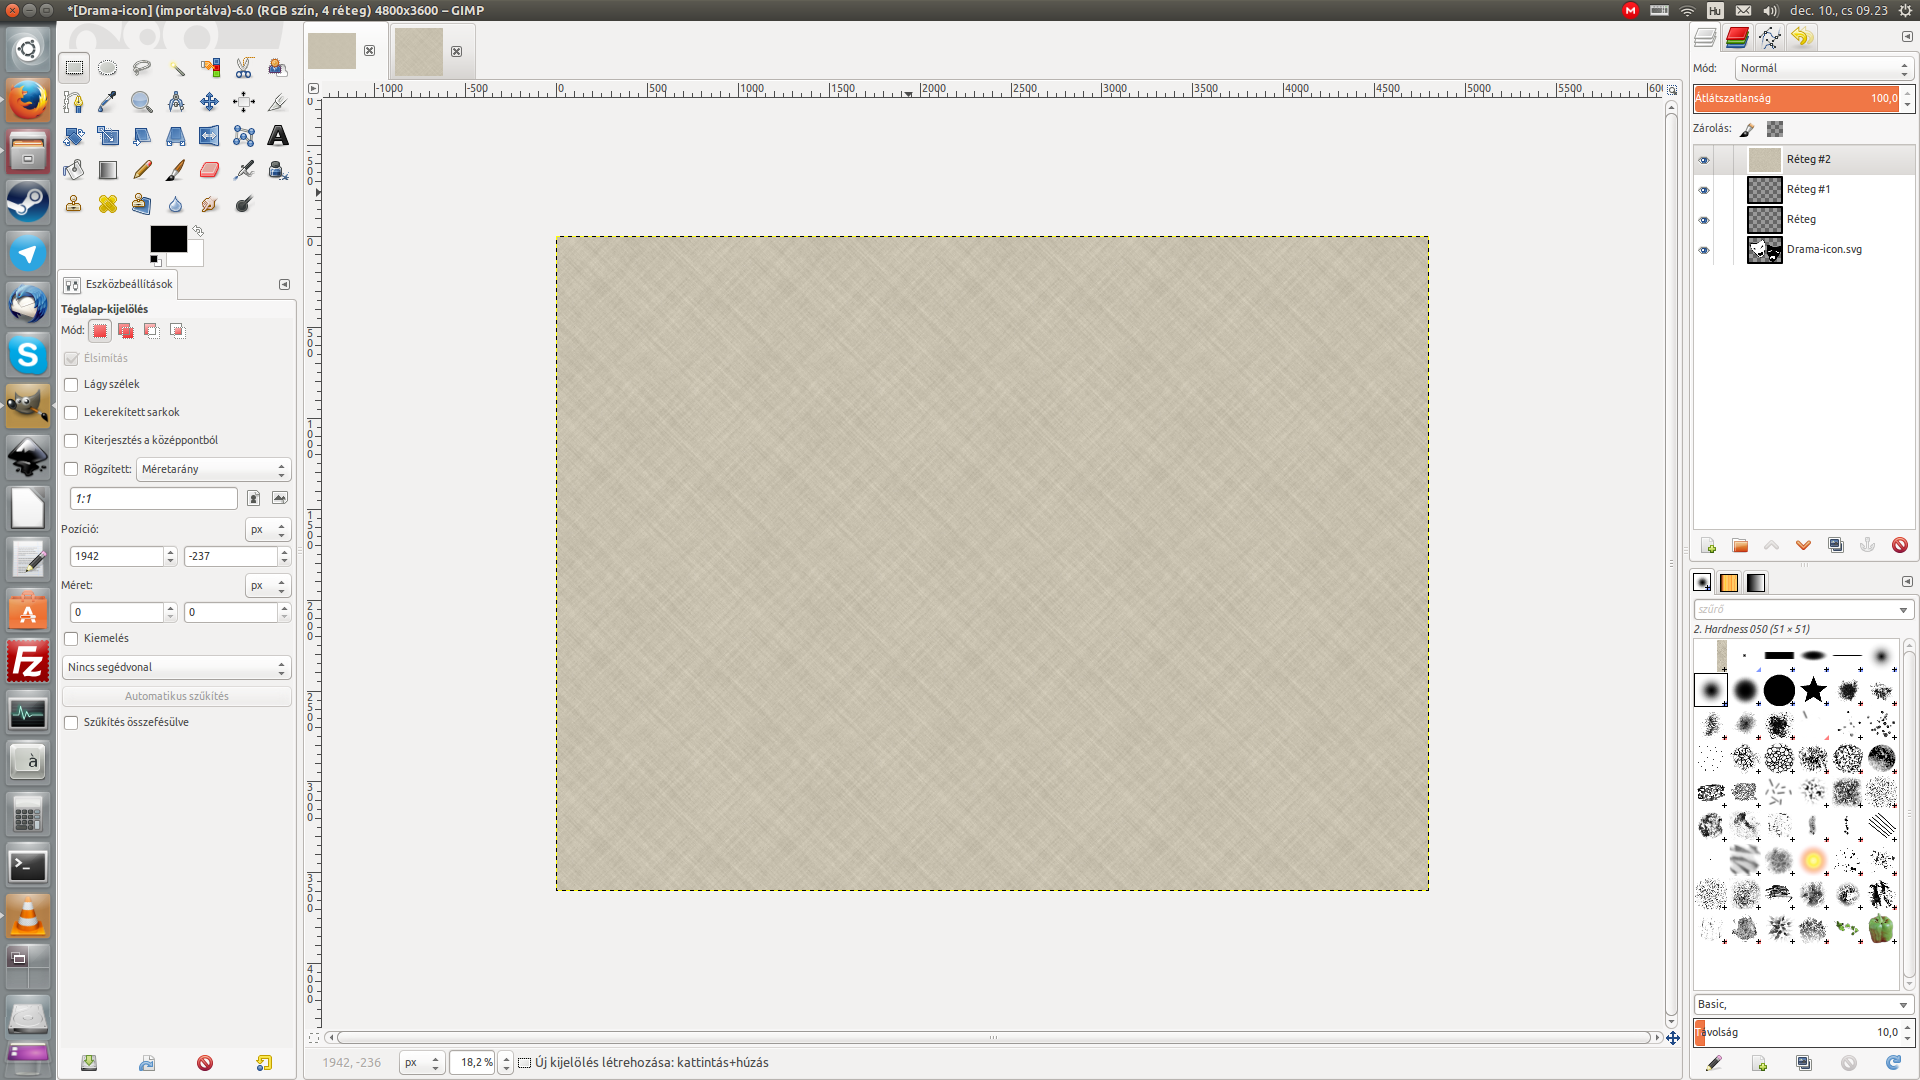1920x1080 pixels.
Task: Select the Smudge tool
Action: [210, 204]
